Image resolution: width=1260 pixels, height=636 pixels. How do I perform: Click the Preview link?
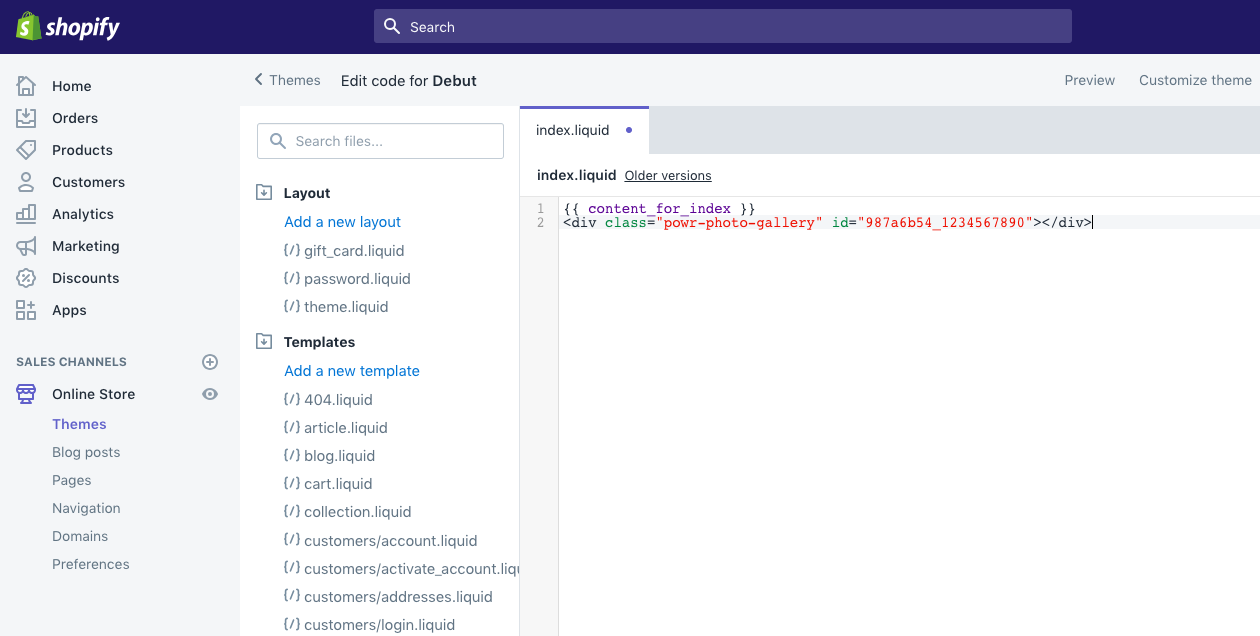1089,80
